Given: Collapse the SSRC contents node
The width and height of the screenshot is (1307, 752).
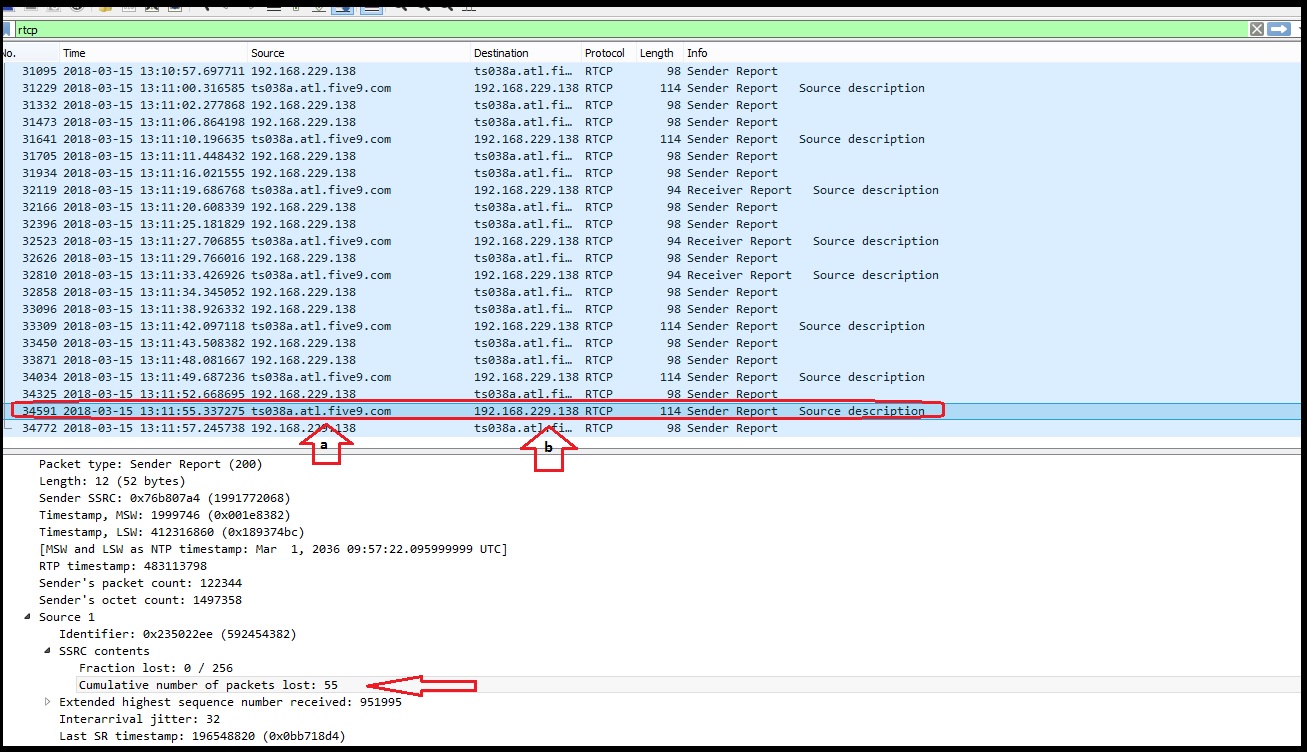Looking at the screenshot, I should [48, 651].
